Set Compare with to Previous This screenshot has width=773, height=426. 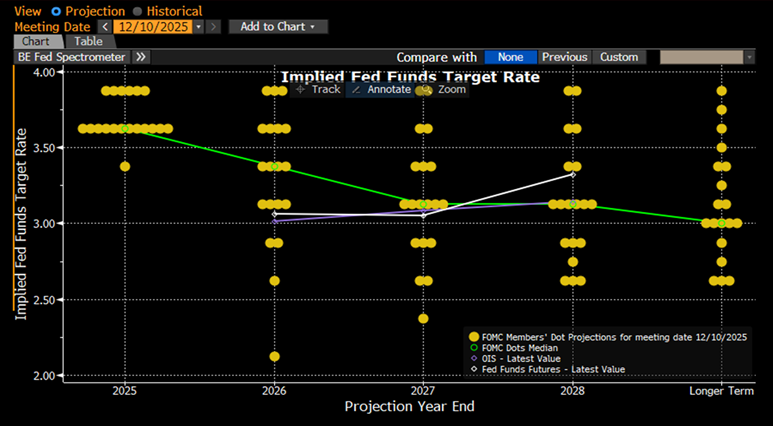(x=565, y=57)
